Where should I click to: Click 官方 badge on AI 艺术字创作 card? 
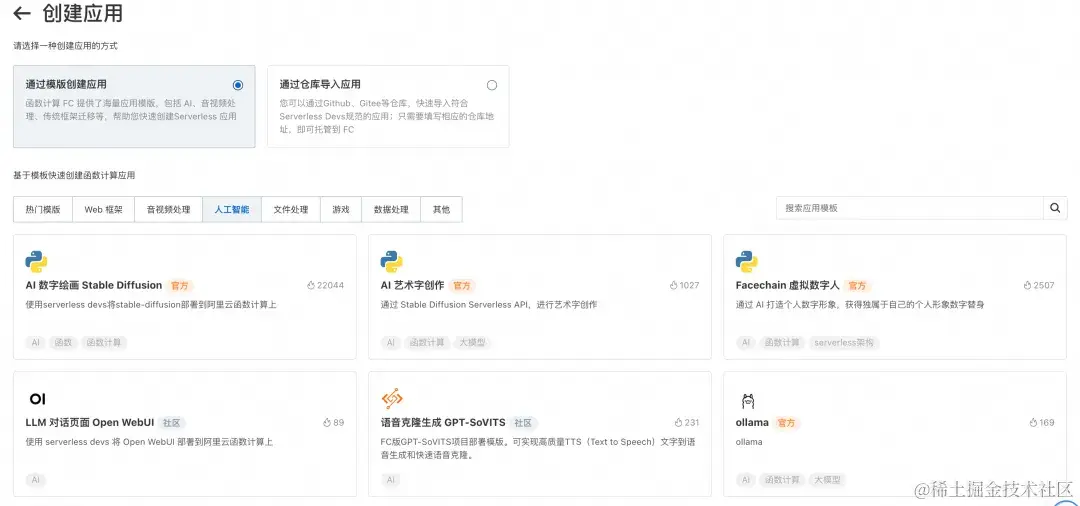tap(462, 286)
